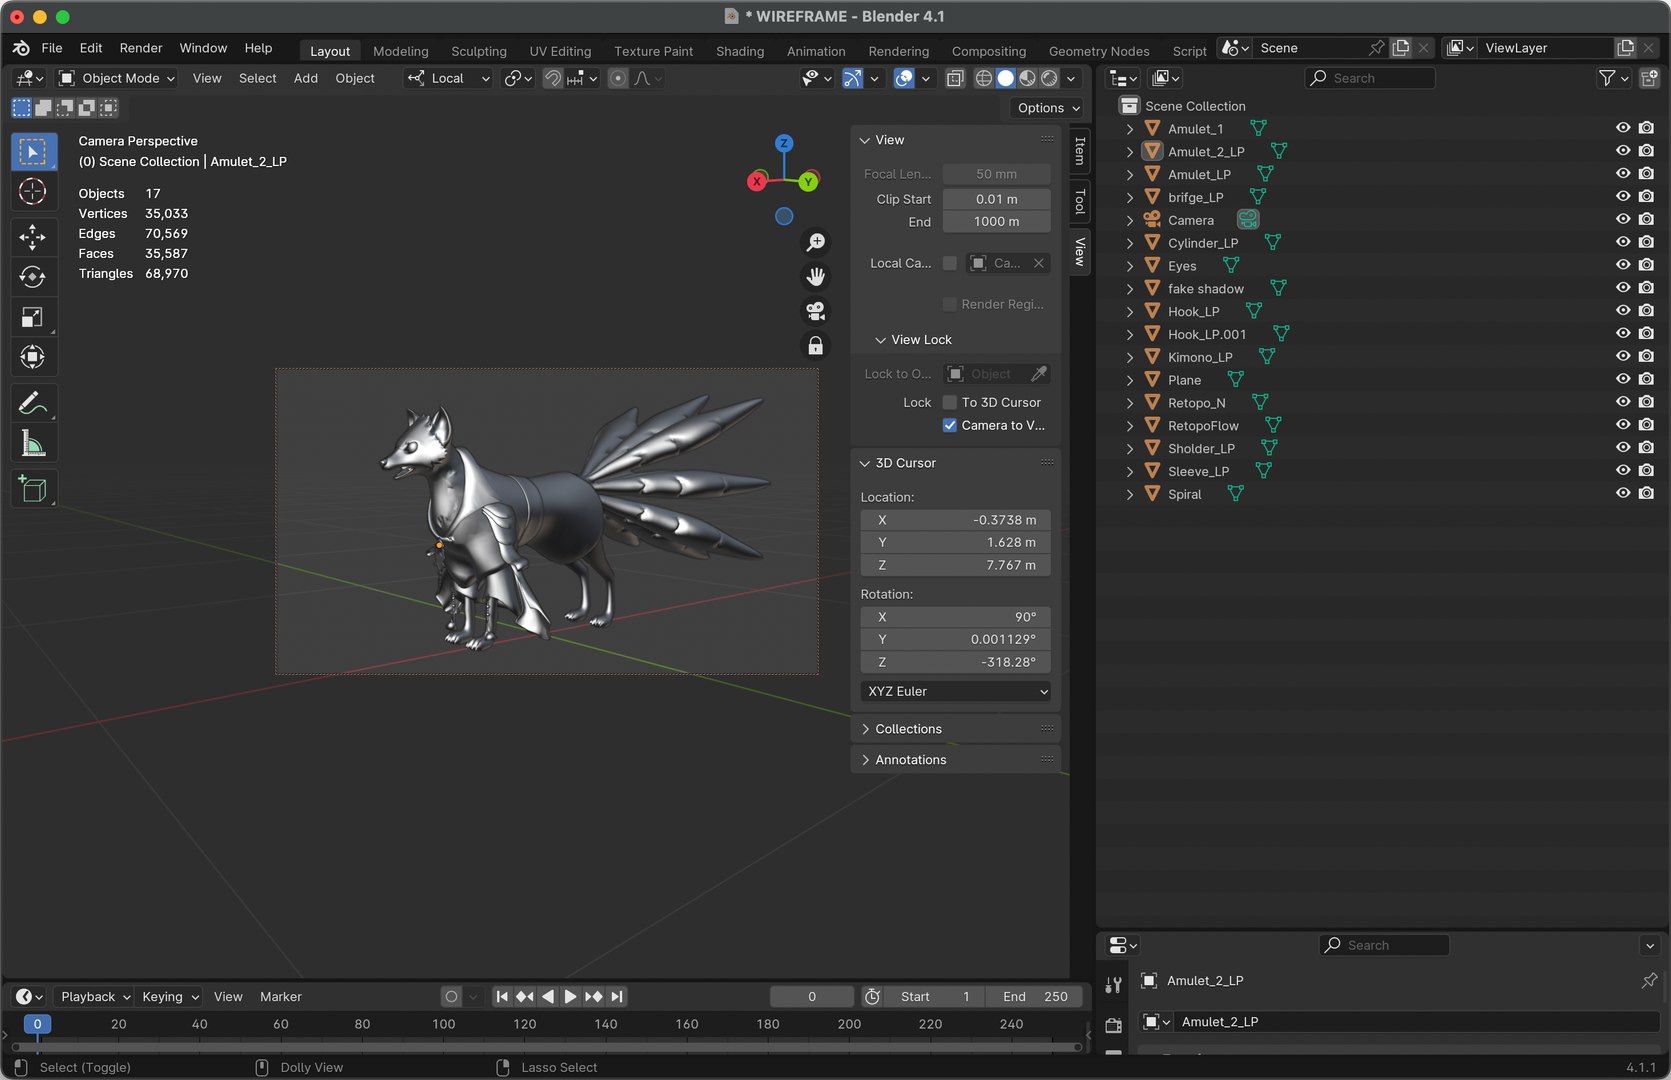
Task: Select the Rotate tool
Action: pos(32,277)
